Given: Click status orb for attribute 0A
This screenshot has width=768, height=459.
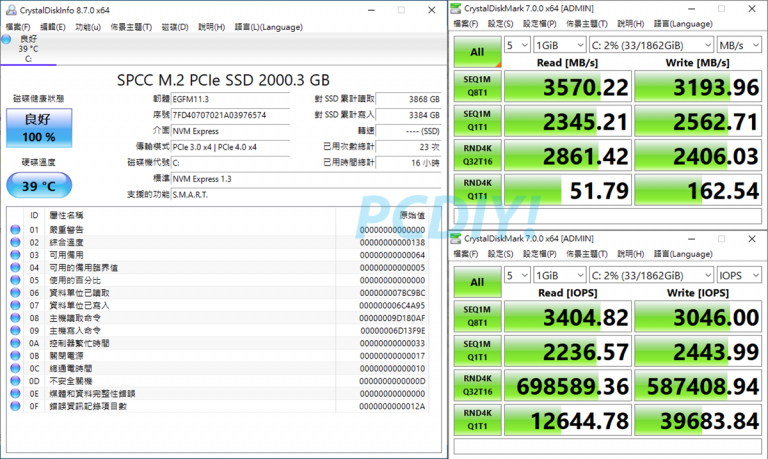Looking at the screenshot, I should [x=15, y=343].
